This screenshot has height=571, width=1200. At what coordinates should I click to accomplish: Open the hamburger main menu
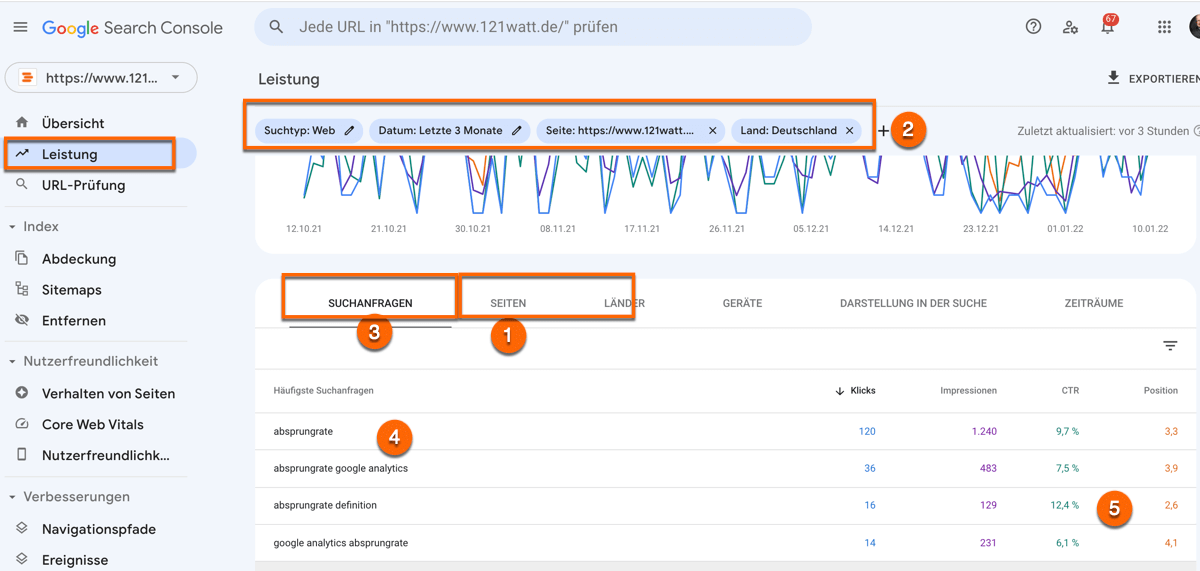click(20, 27)
